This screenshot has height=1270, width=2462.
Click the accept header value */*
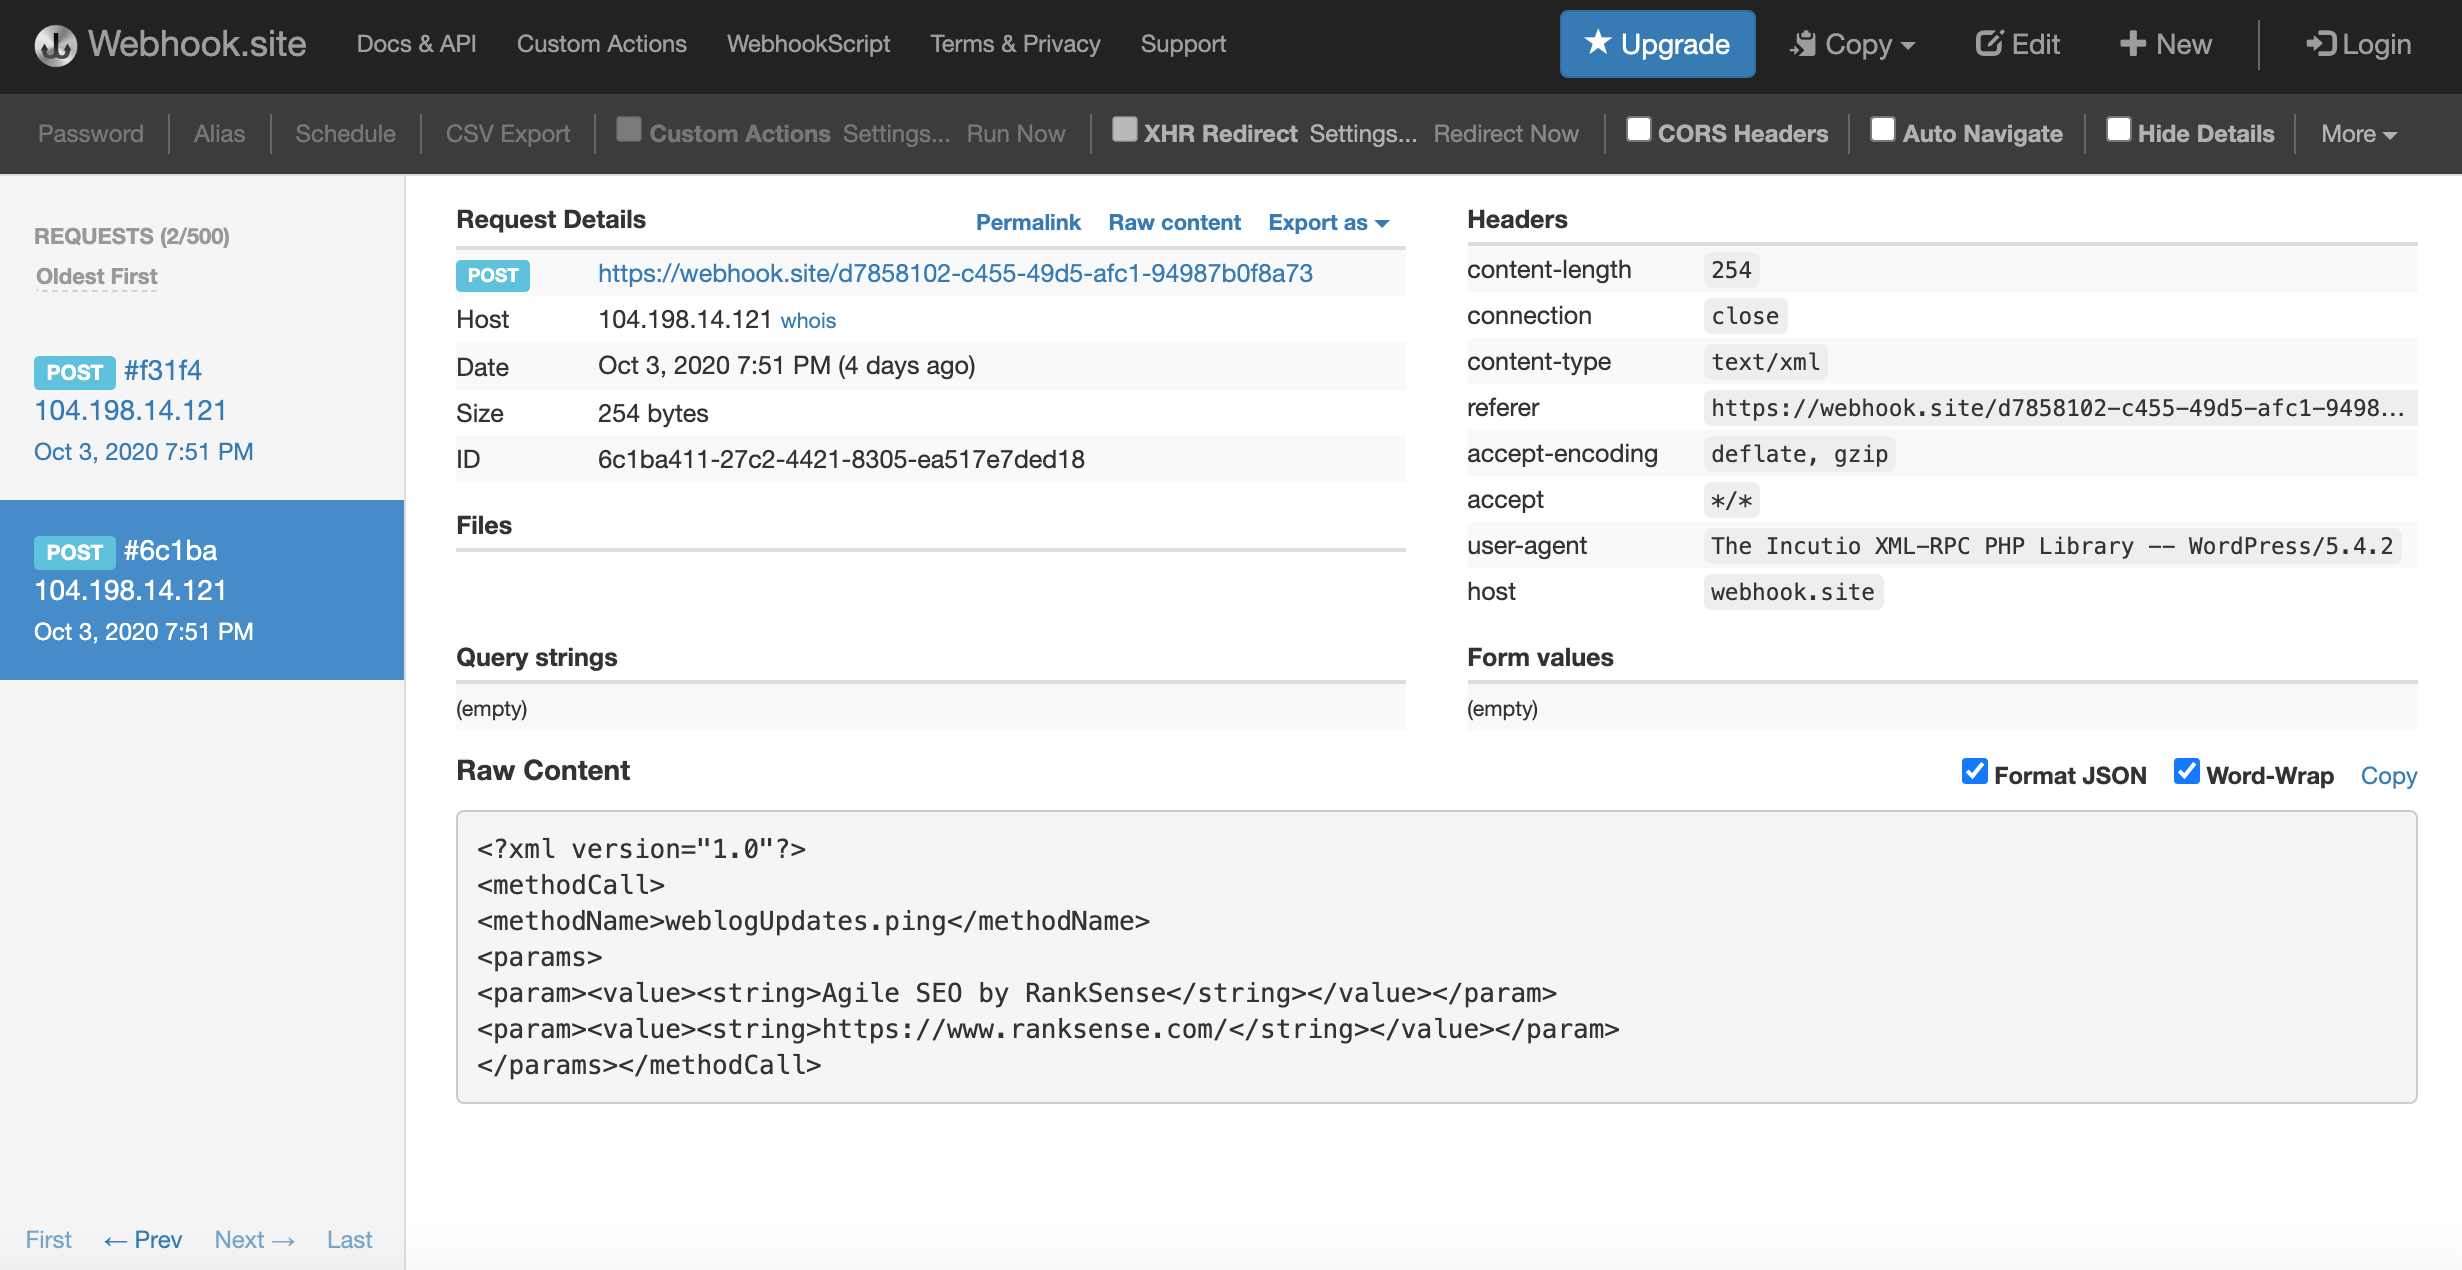(1731, 499)
